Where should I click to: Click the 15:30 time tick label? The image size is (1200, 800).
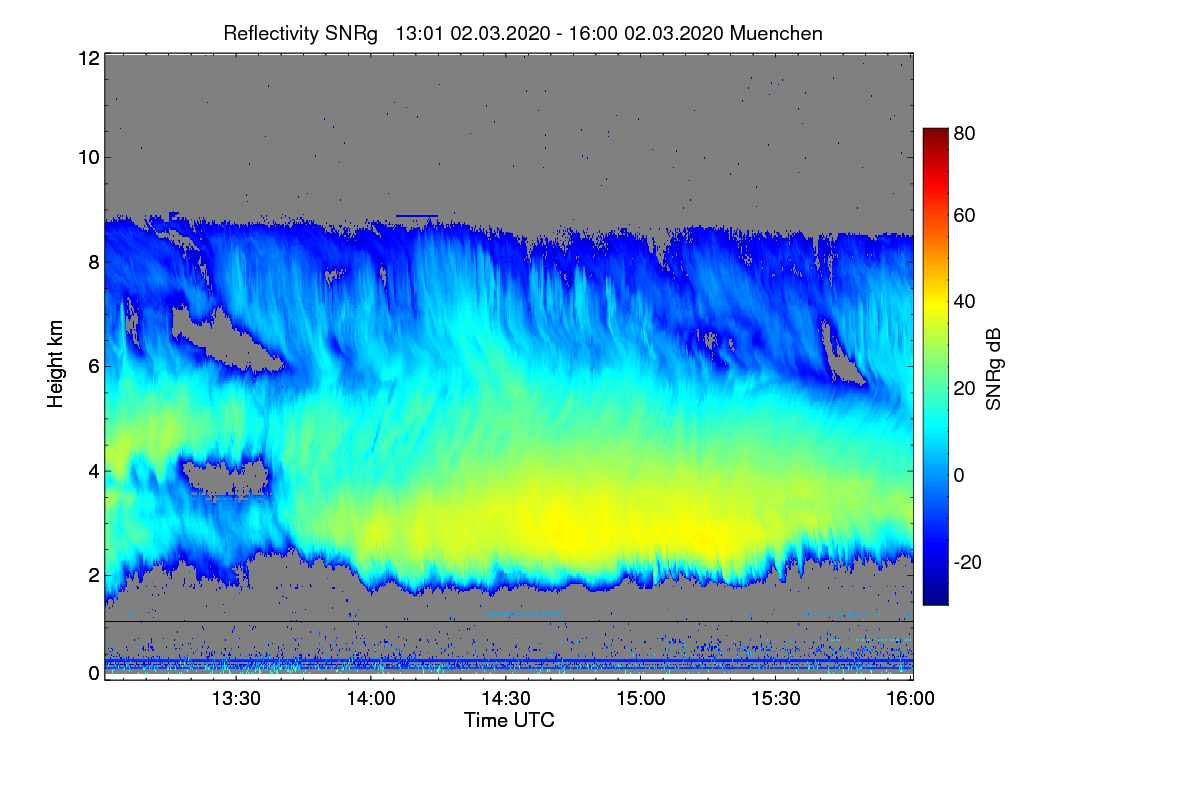point(776,699)
